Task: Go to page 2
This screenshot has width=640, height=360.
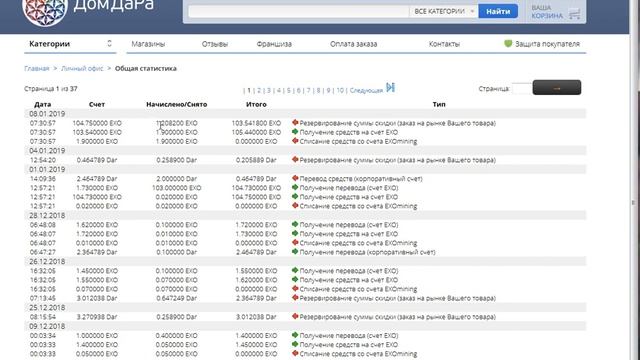Action: [259, 90]
